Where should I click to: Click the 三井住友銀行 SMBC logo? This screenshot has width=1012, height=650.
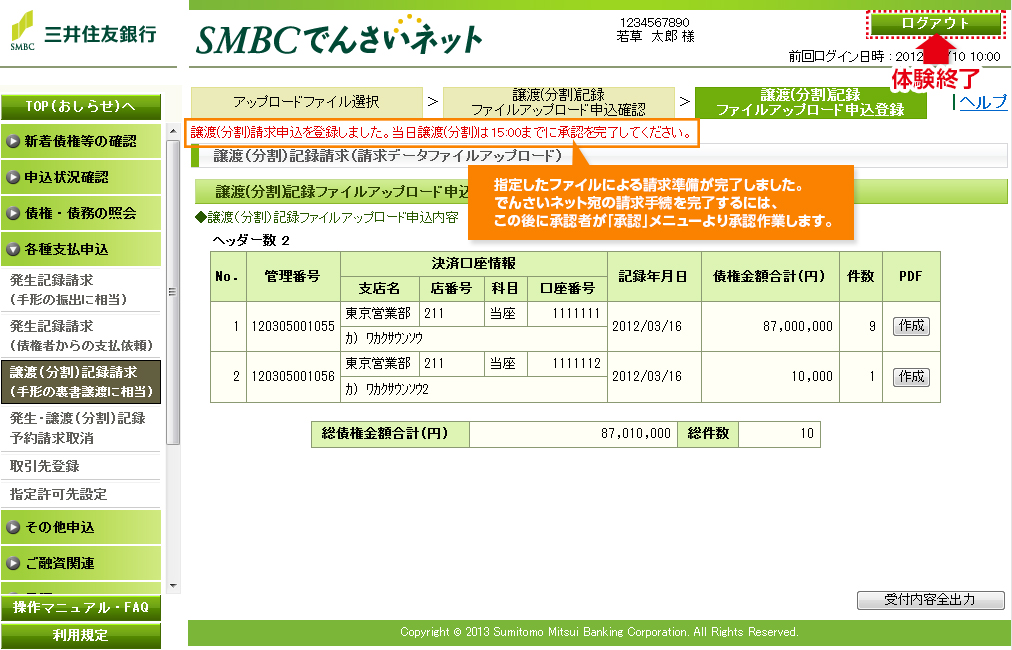(x=84, y=32)
